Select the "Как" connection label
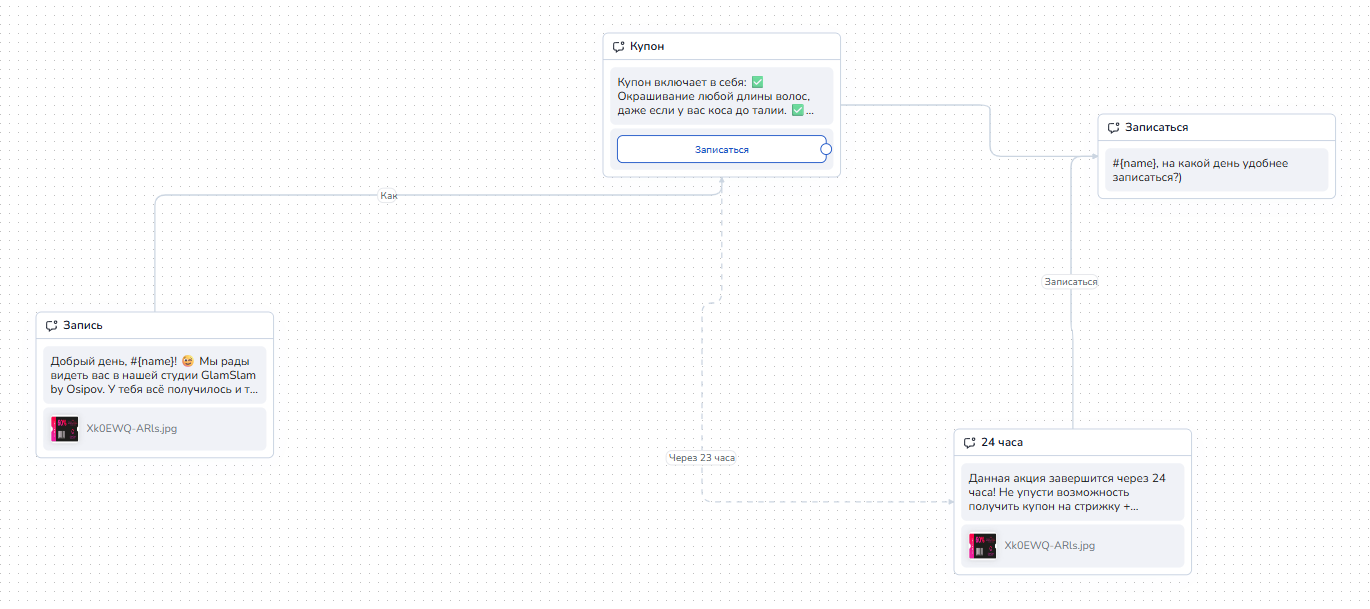1370x609 pixels. pyautogui.click(x=389, y=196)
